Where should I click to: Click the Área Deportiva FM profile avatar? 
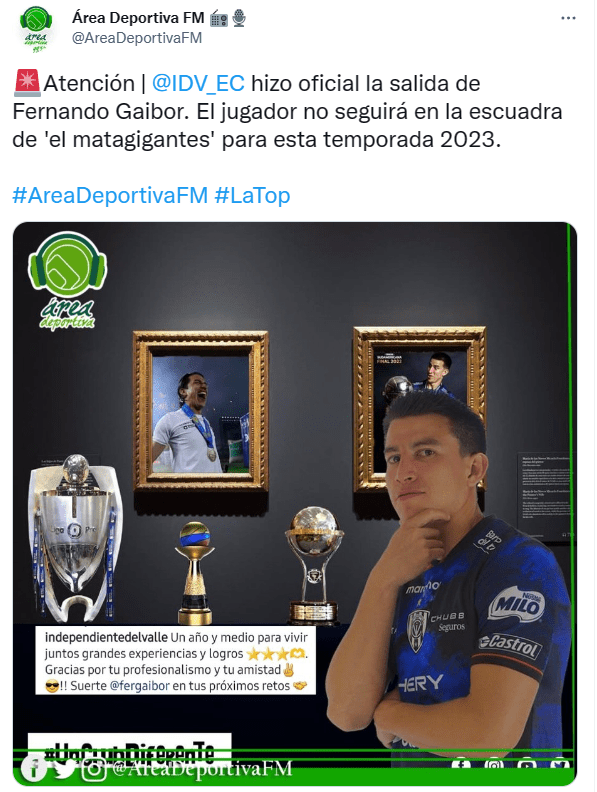pos(36,28)
